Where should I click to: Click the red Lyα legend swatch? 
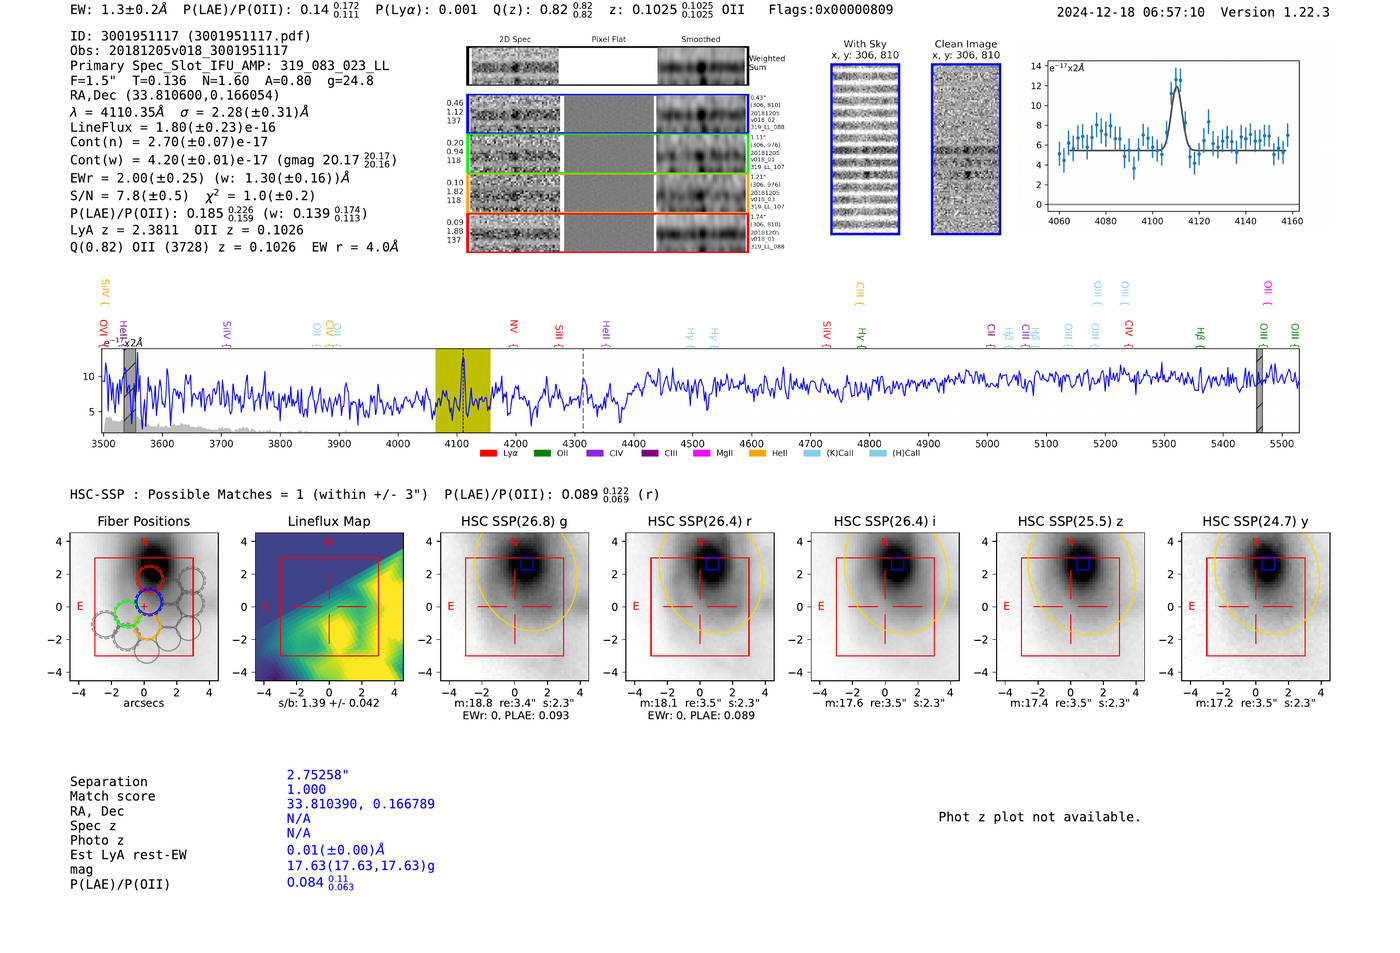click(x=488, y=453)
